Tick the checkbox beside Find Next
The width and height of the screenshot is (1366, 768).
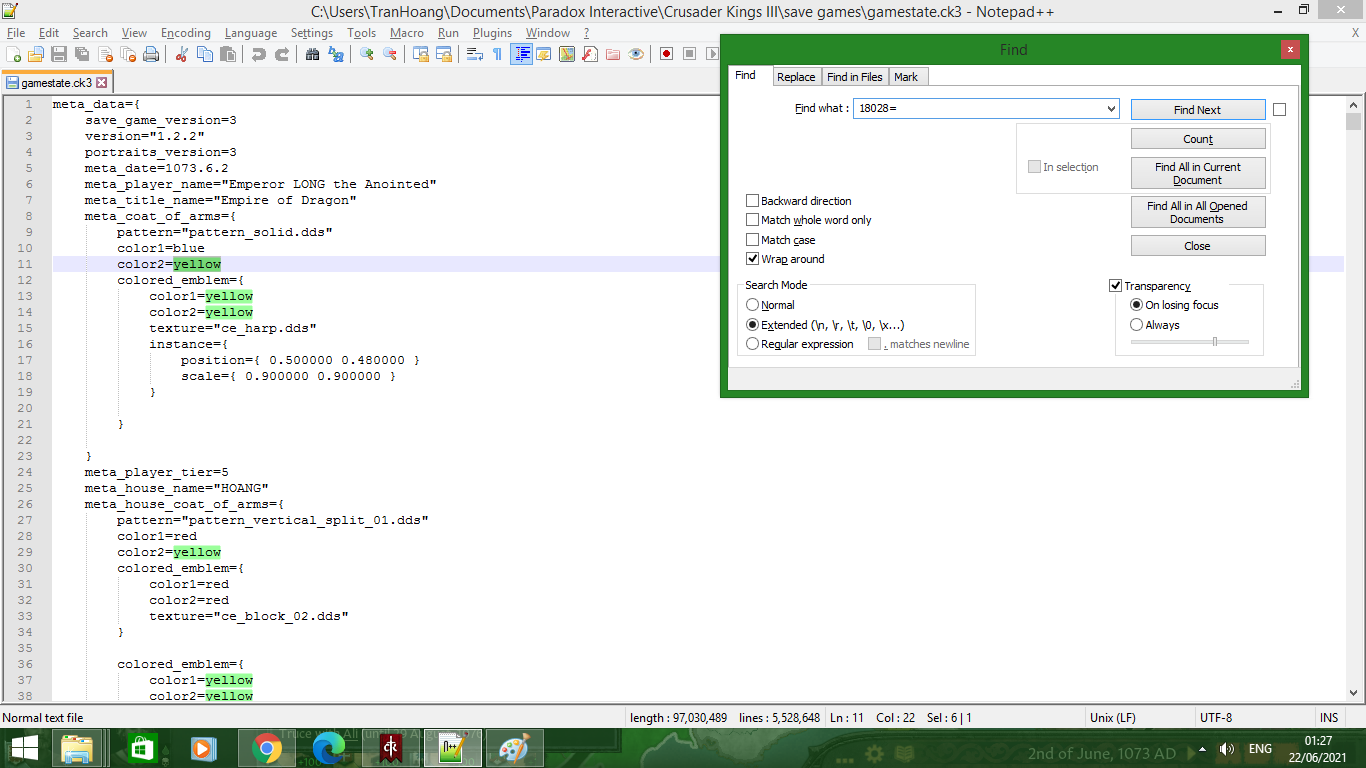pyautogui.click(x=1279, y=110)
